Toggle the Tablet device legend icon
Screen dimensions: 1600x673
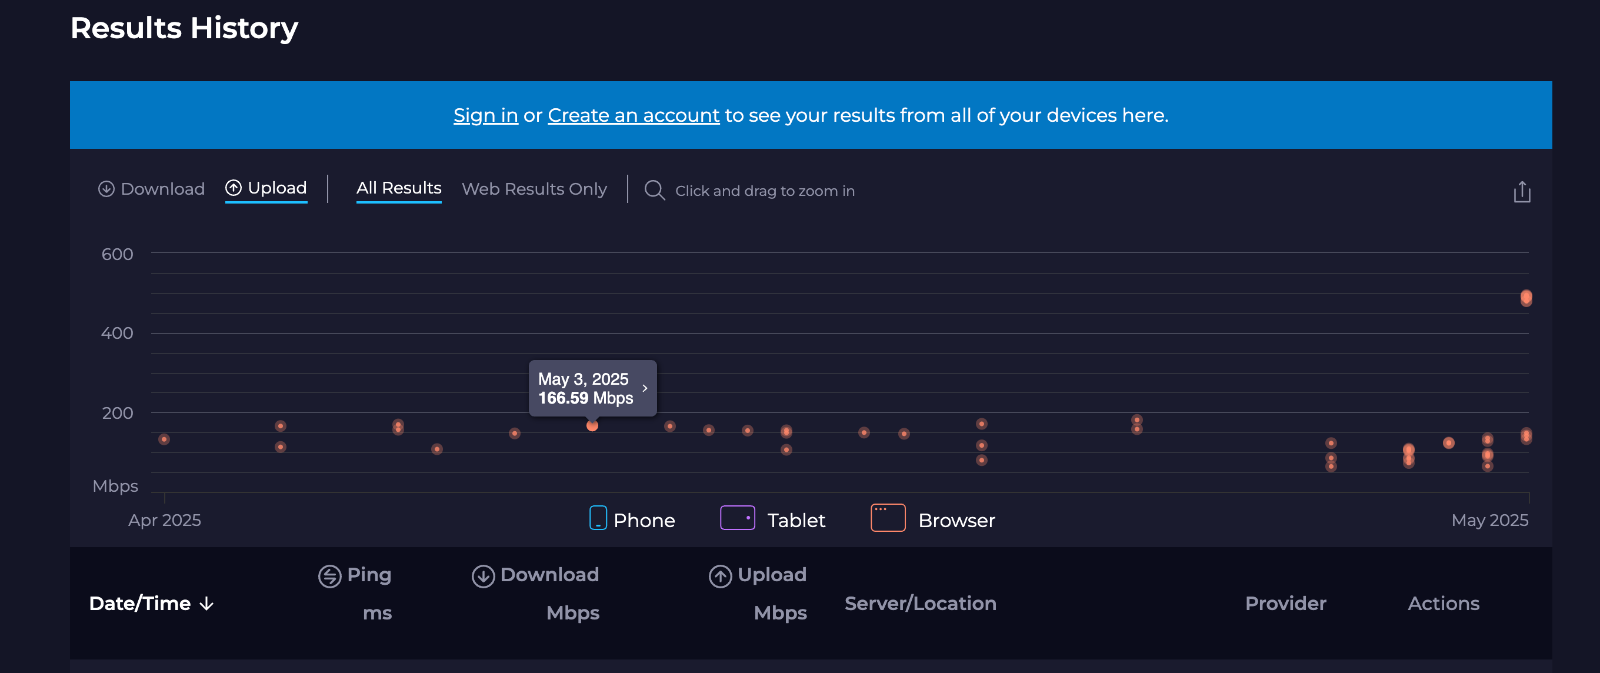coord(738,518)
